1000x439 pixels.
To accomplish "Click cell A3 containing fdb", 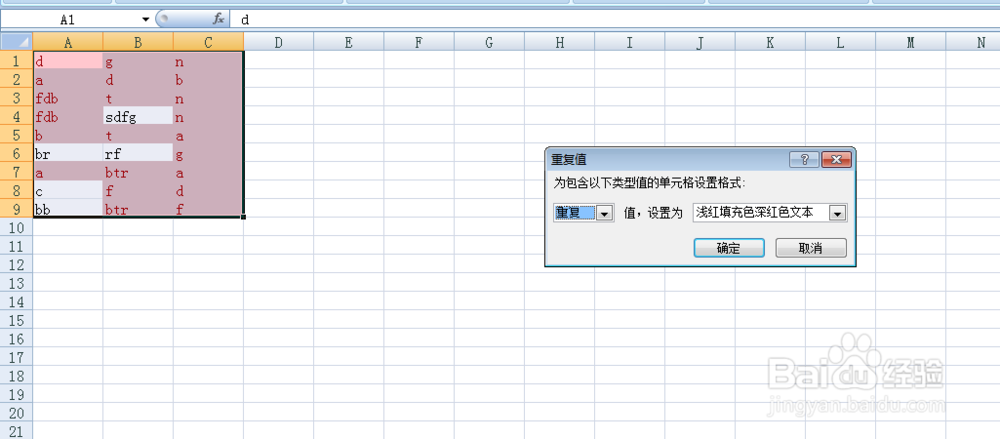I will [x=68, y=98].
